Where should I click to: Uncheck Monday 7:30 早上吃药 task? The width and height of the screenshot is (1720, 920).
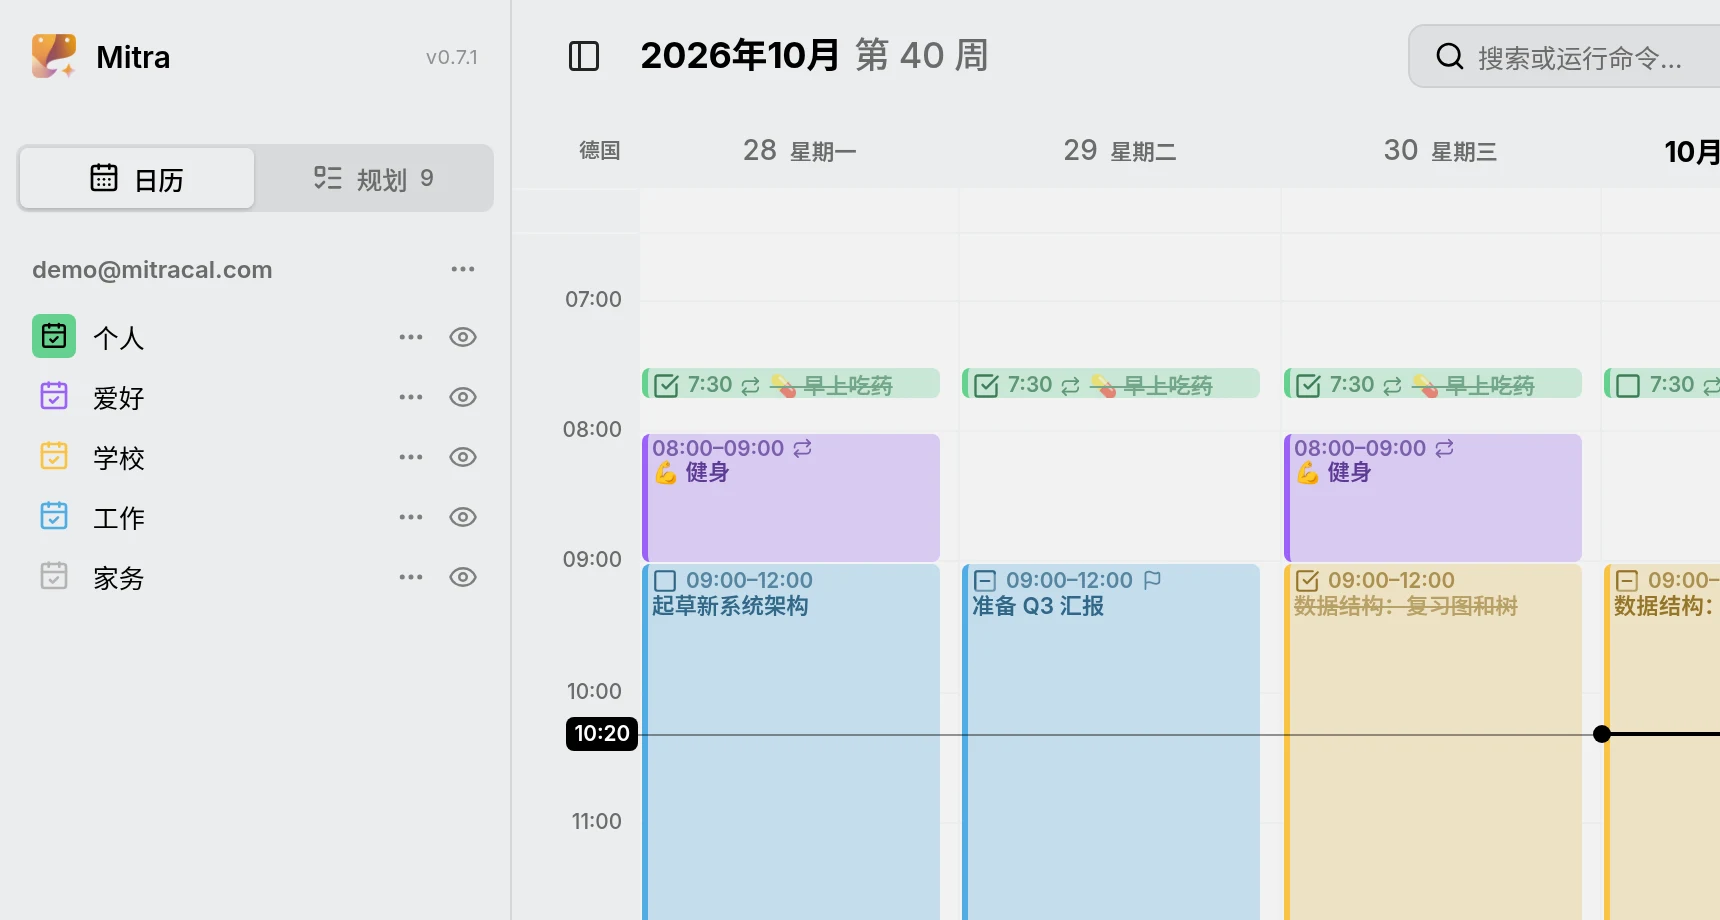pyautogui.click(x=666, y=385)
